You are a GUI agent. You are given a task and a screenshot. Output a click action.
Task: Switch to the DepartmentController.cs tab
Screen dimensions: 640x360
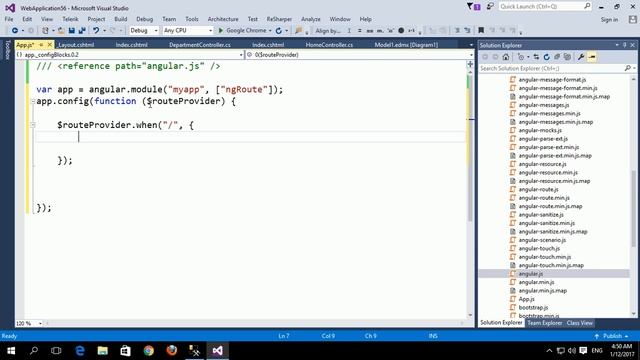[x=200, y=45]
